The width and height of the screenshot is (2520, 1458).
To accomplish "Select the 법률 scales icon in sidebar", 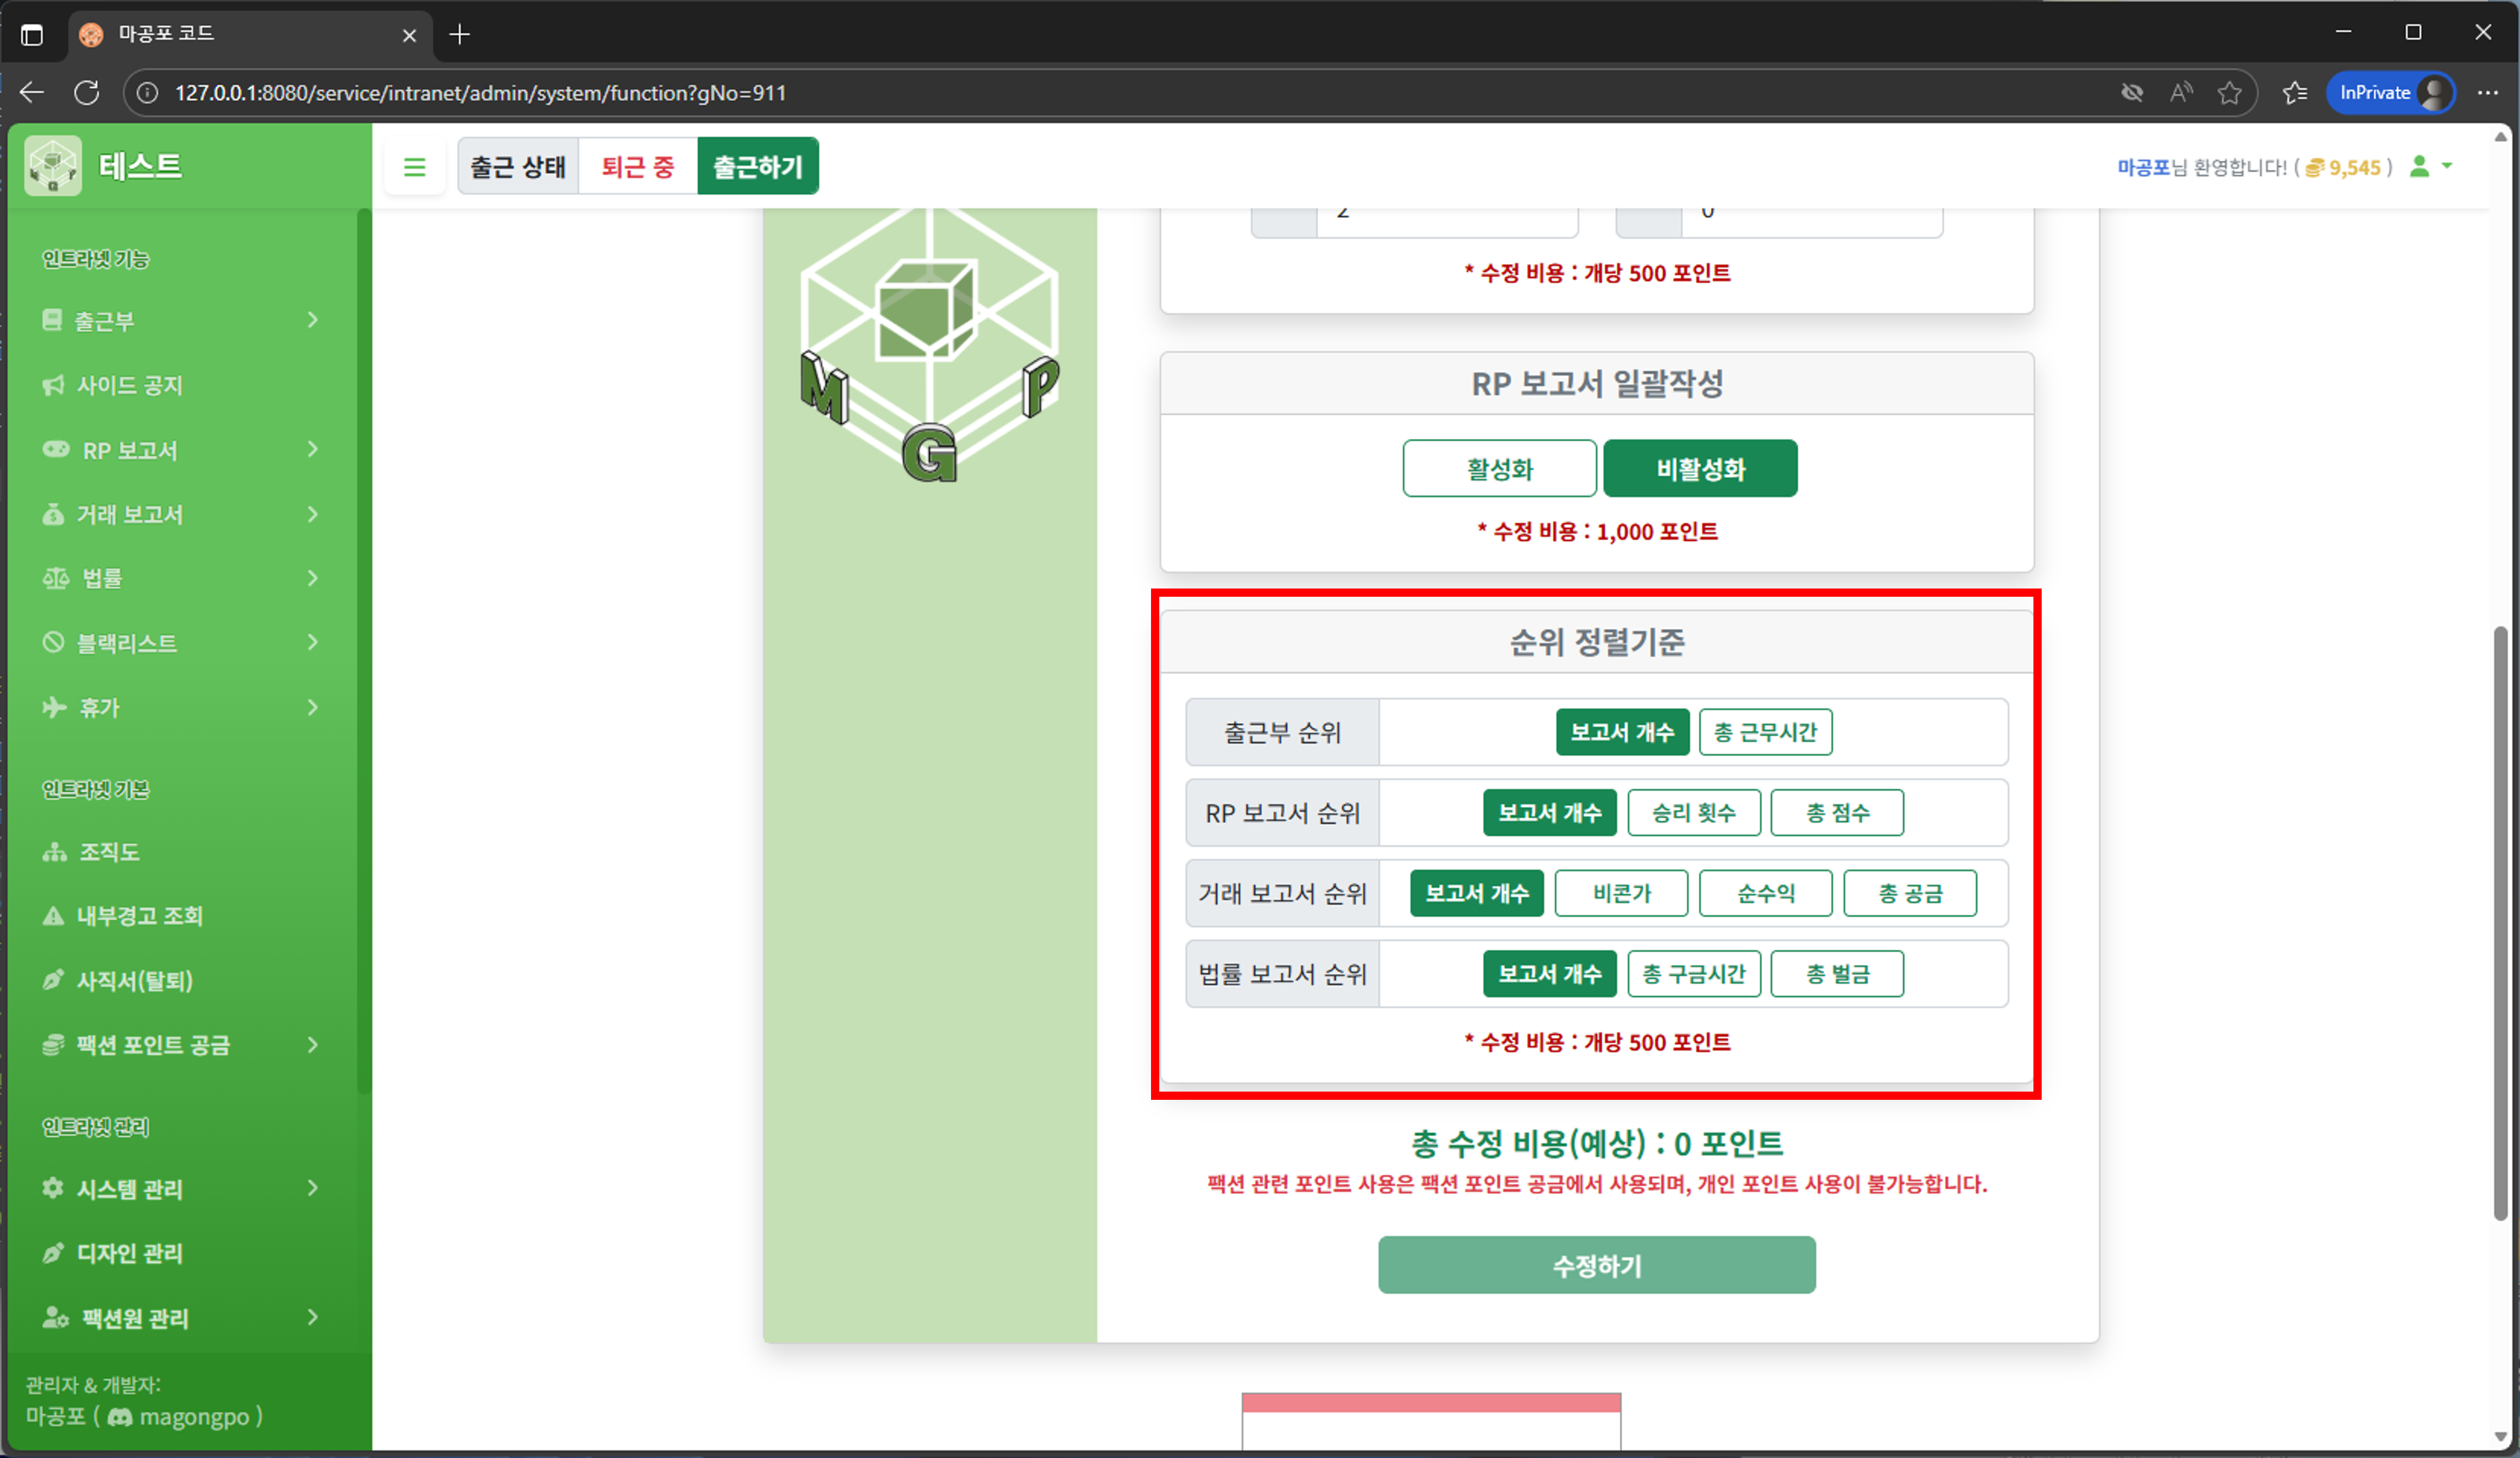I will [x=56, y=578].
